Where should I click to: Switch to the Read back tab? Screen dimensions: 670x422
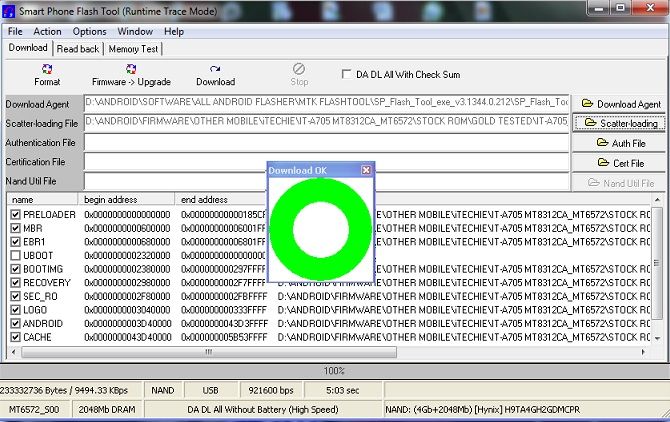click(78, 48)
